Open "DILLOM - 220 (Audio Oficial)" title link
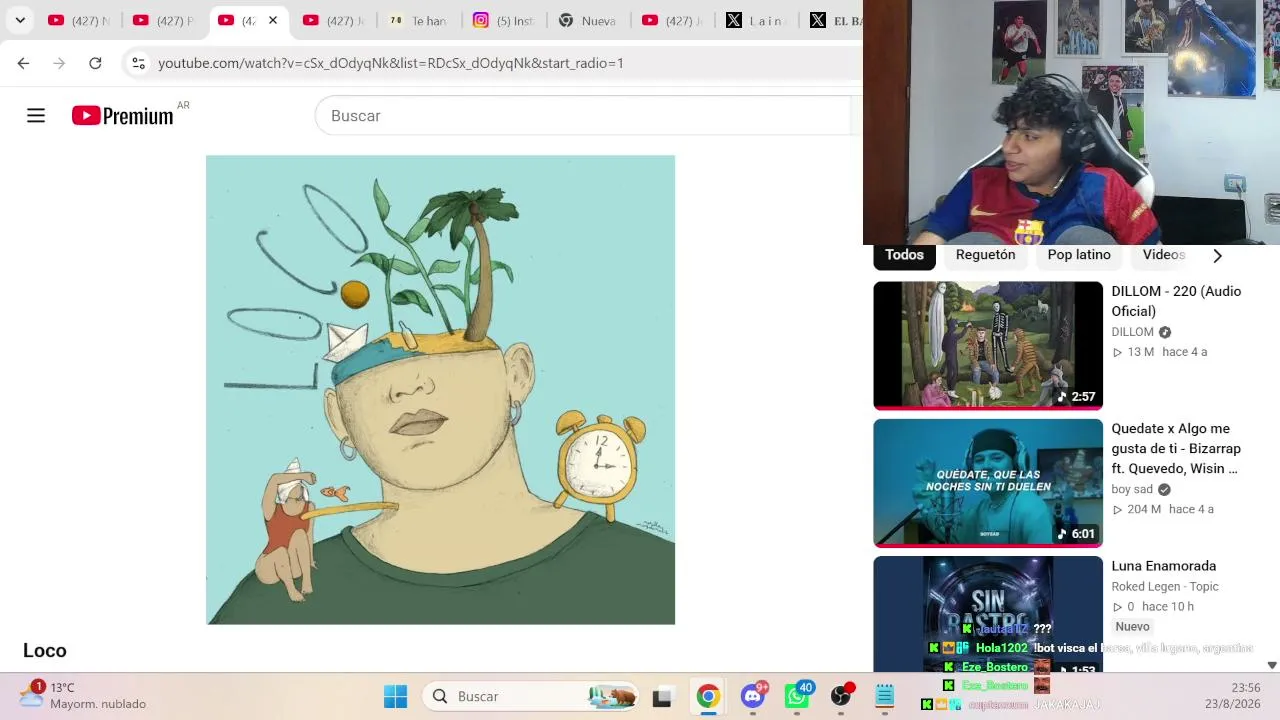 tap(1176, 301)
